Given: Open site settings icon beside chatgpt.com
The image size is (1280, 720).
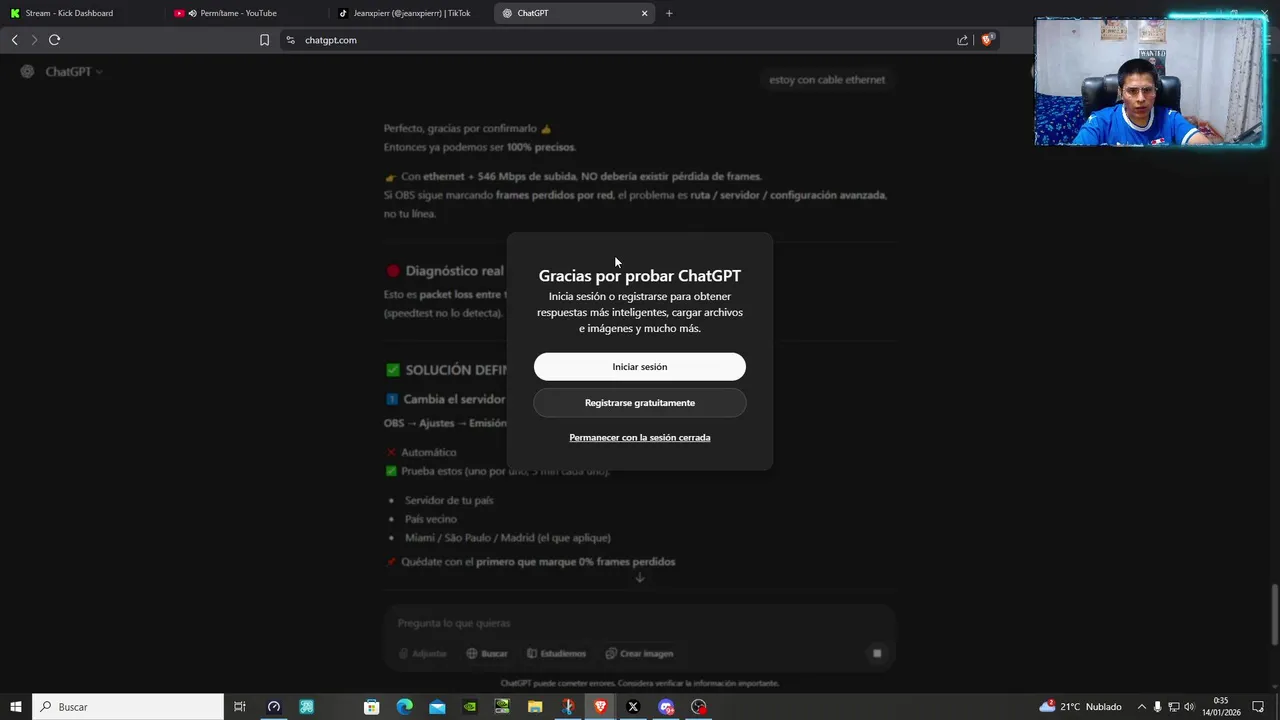Looking at the screenshot, I should point(290,40).
